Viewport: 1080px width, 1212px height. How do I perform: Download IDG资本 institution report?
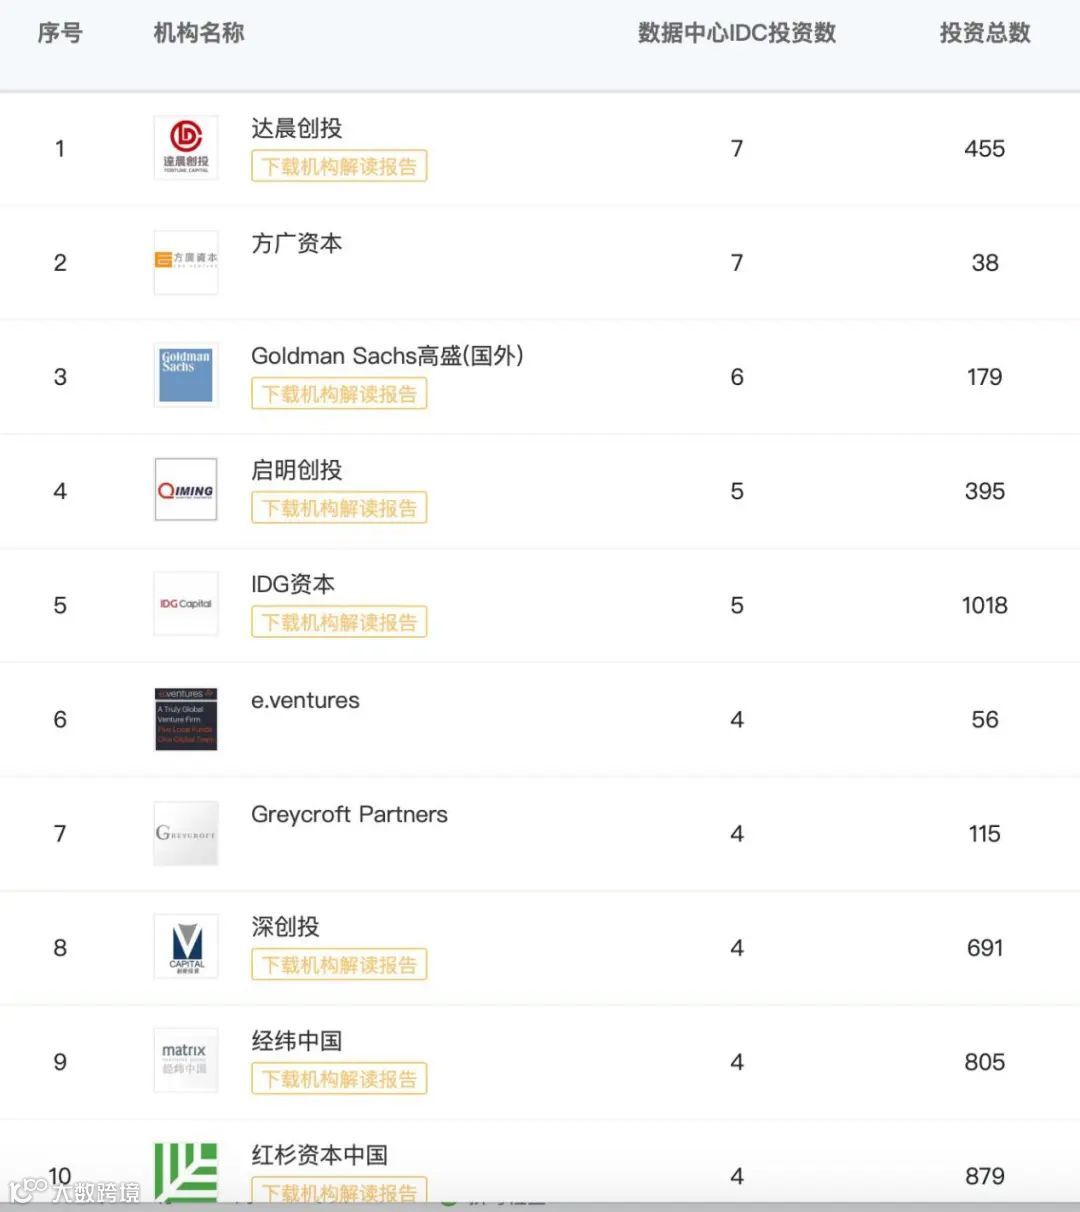[x=339, y=622]
